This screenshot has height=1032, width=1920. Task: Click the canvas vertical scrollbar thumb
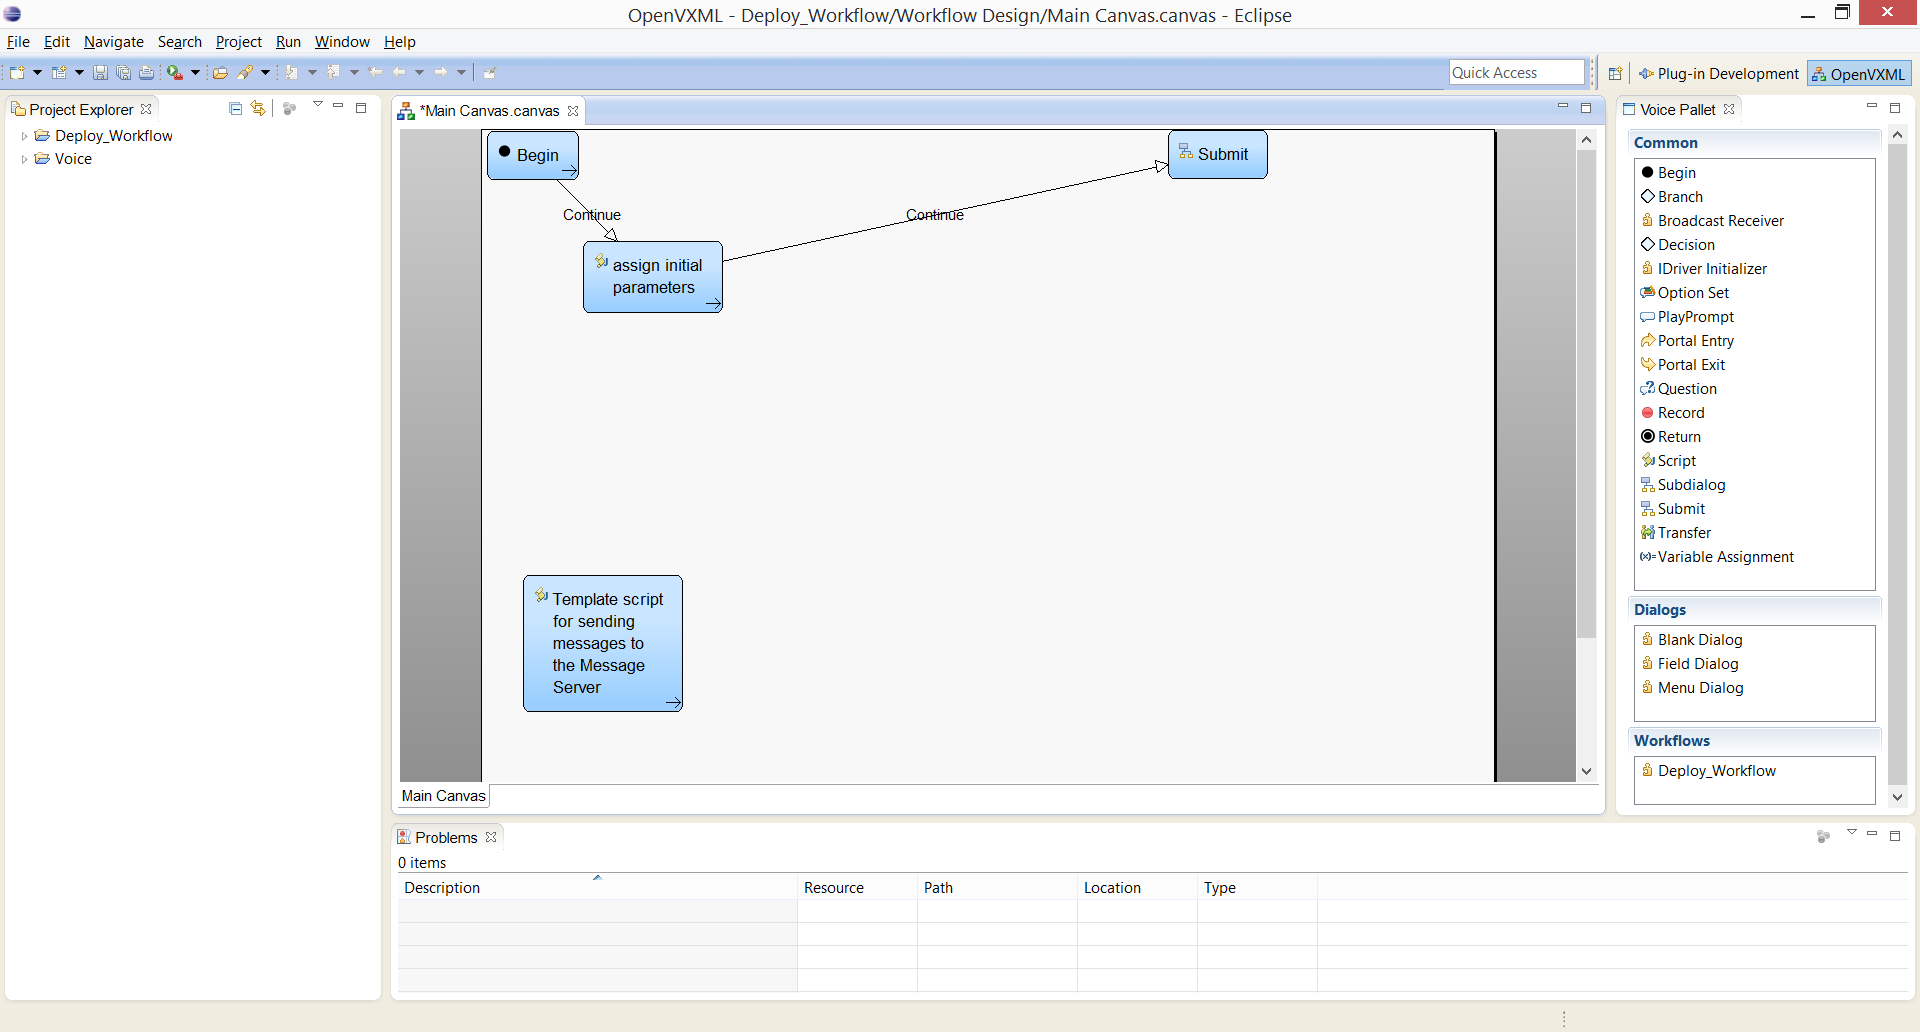[x=1586, y=394]
